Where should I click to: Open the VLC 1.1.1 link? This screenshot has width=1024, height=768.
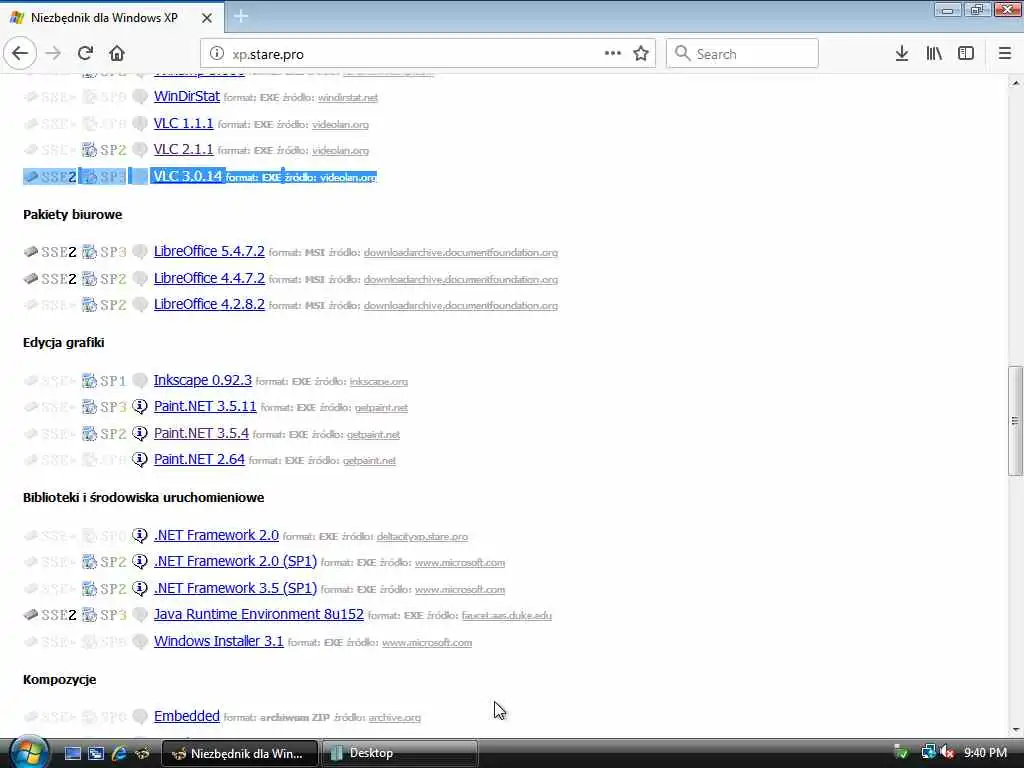coord(184,123)
